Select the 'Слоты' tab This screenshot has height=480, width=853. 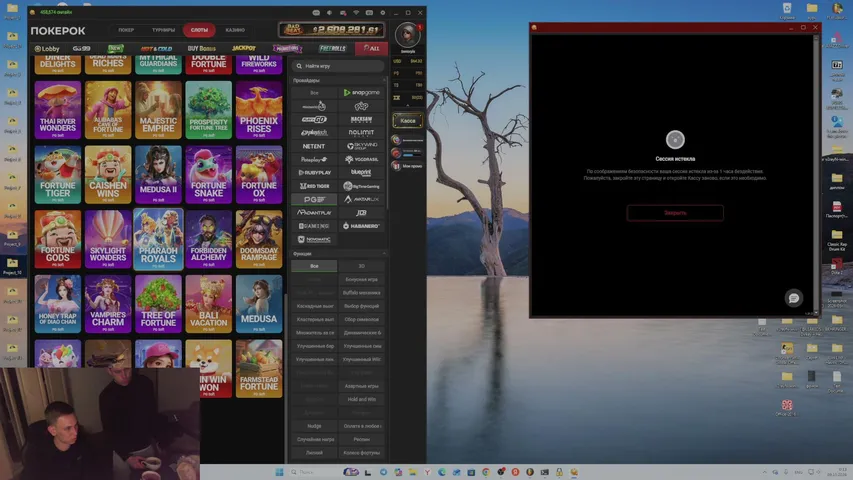pyautogui.click(x=199, y=30)
